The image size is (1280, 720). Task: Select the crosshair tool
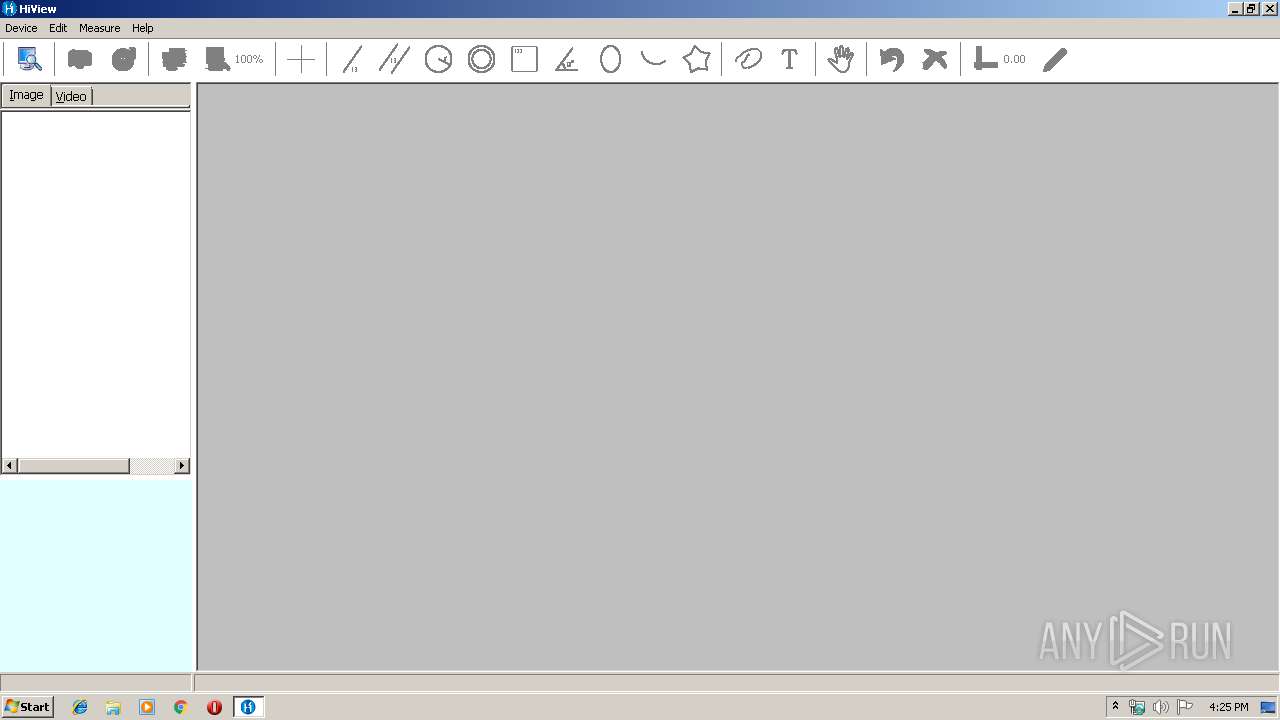tap(301, 60)
